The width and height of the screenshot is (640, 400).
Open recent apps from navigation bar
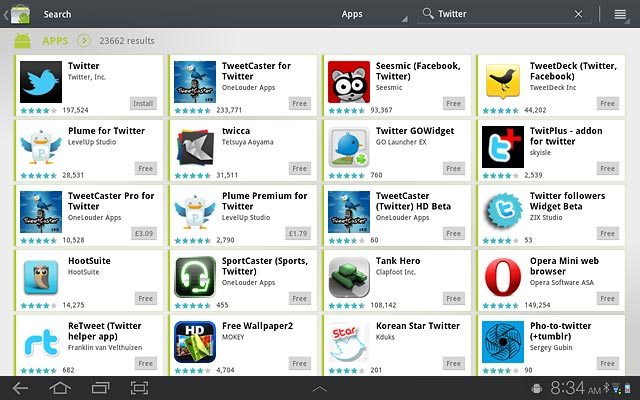(x=100, y=388)
